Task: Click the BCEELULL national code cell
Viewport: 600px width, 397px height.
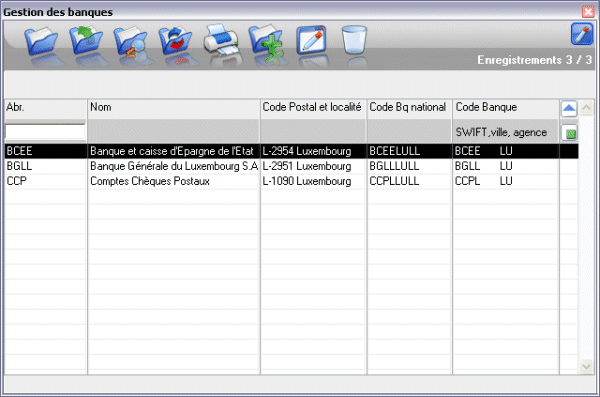Action: click(409, 151)
